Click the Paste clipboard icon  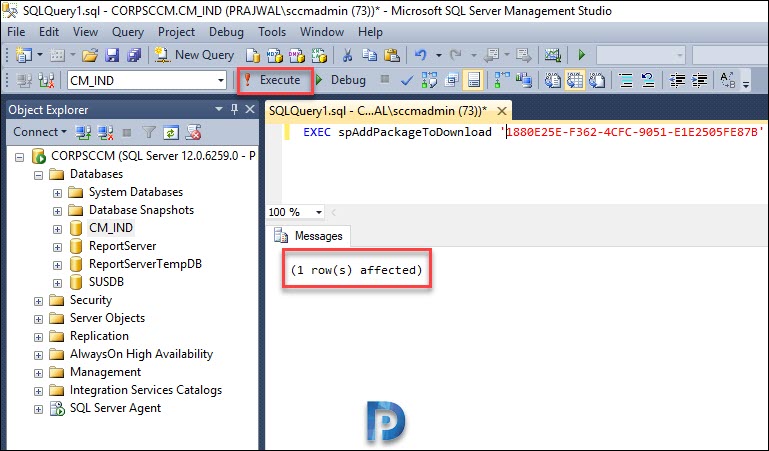pyautogui.click(x=392, y=55)
